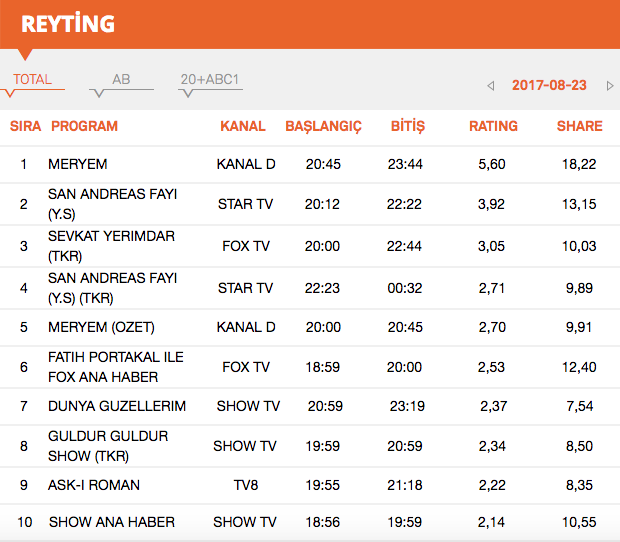Click the BAŞLANGIÇ column header
This screenshot has width=620, height=542.
tap(323, 126)
